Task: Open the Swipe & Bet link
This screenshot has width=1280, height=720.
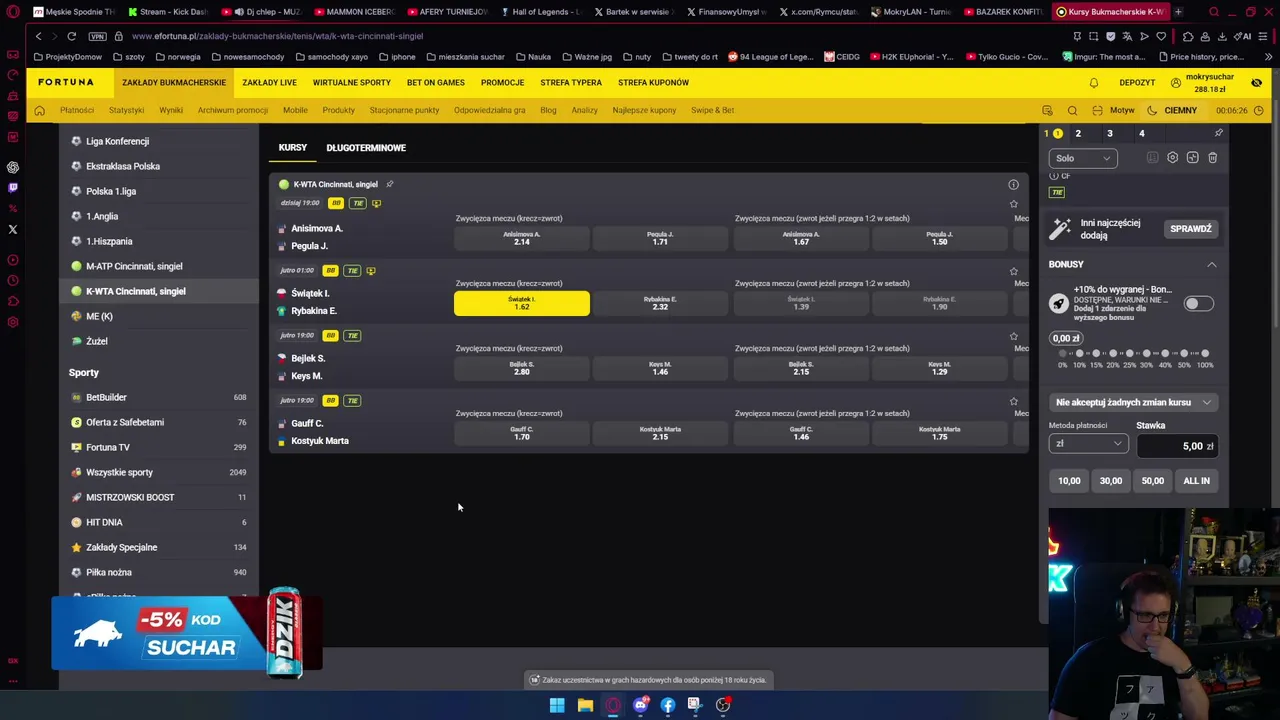Action: (x=712, y=110)
